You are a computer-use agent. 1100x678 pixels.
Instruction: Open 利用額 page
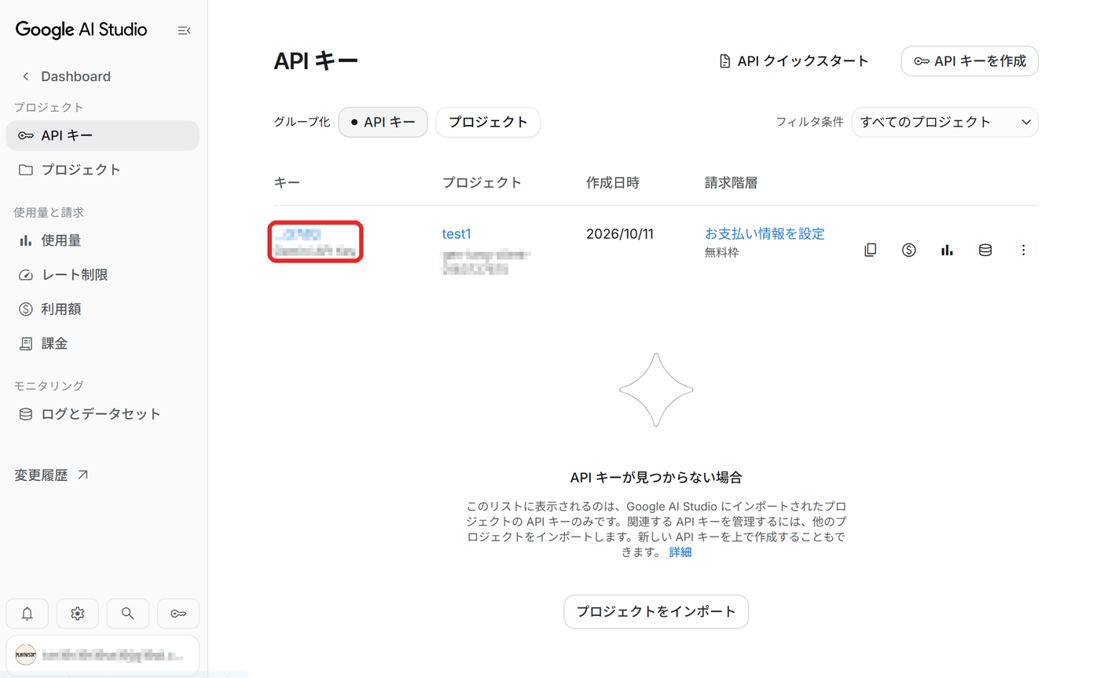tap(102, 309)
